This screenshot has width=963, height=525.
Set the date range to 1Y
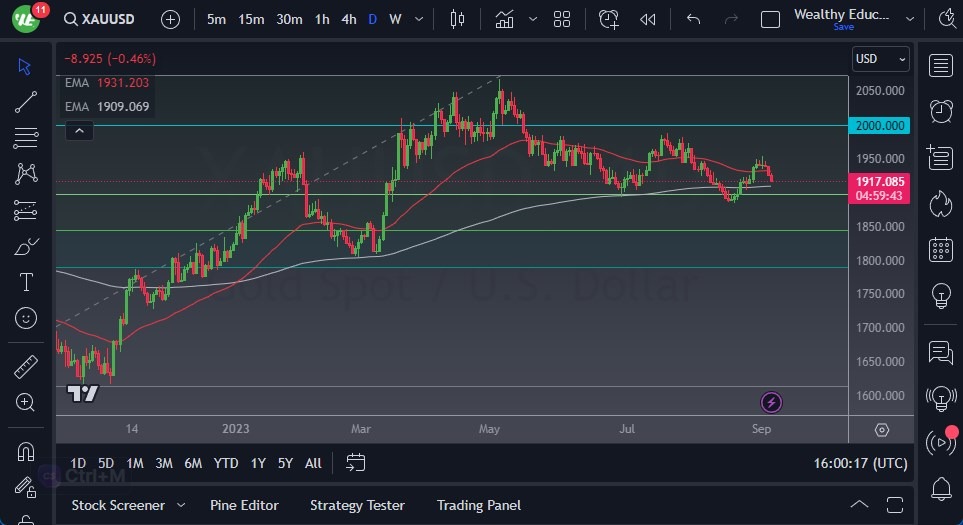pyautogui.click(x=258, y=463)
